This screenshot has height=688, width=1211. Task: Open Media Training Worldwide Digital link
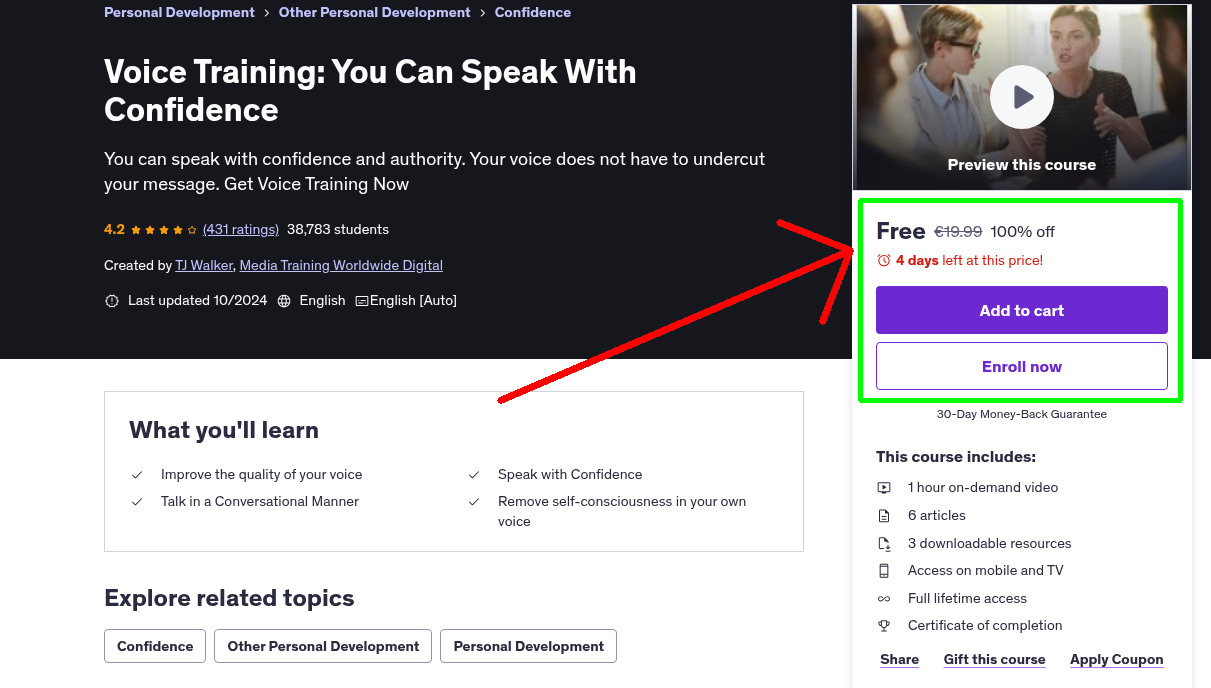[x=341, y=266]
